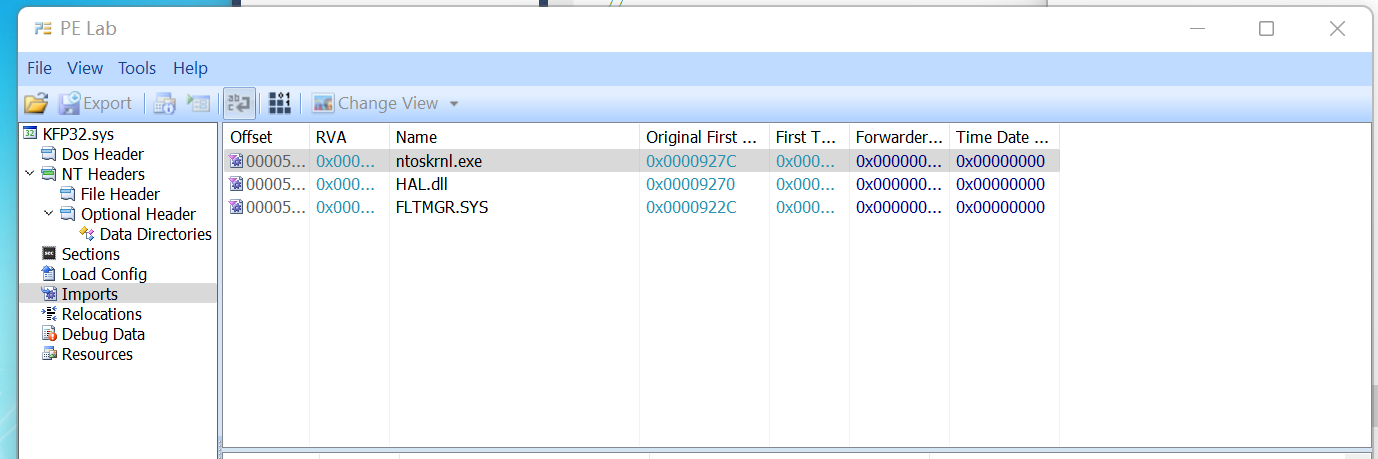
Task: Click the Dos Header icon
Action: coord(49,154)
